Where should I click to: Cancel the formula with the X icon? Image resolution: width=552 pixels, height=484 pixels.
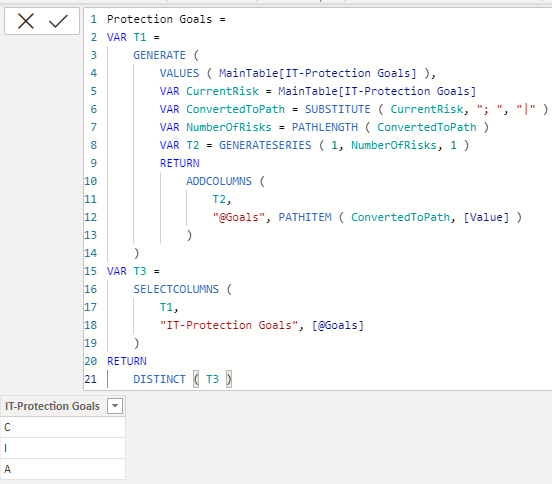click(26, 21)
